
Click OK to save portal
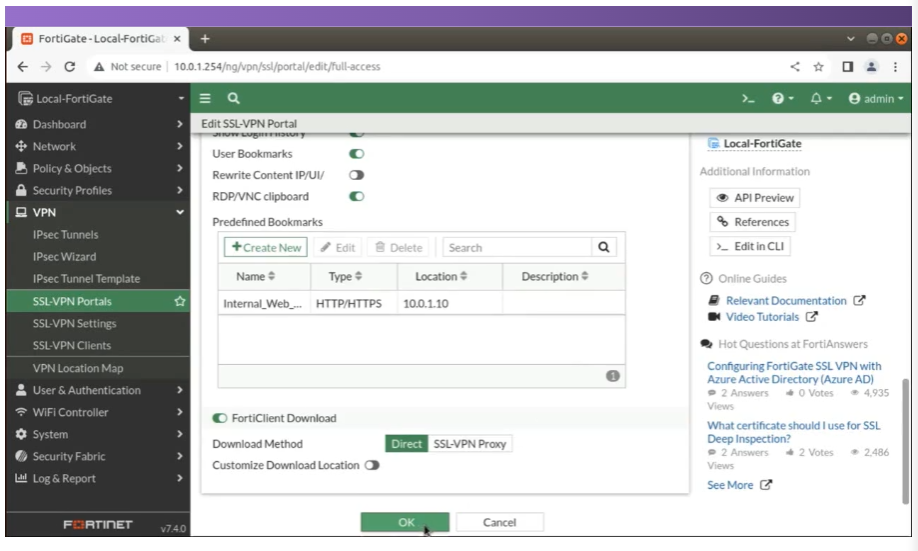[405, 522]
